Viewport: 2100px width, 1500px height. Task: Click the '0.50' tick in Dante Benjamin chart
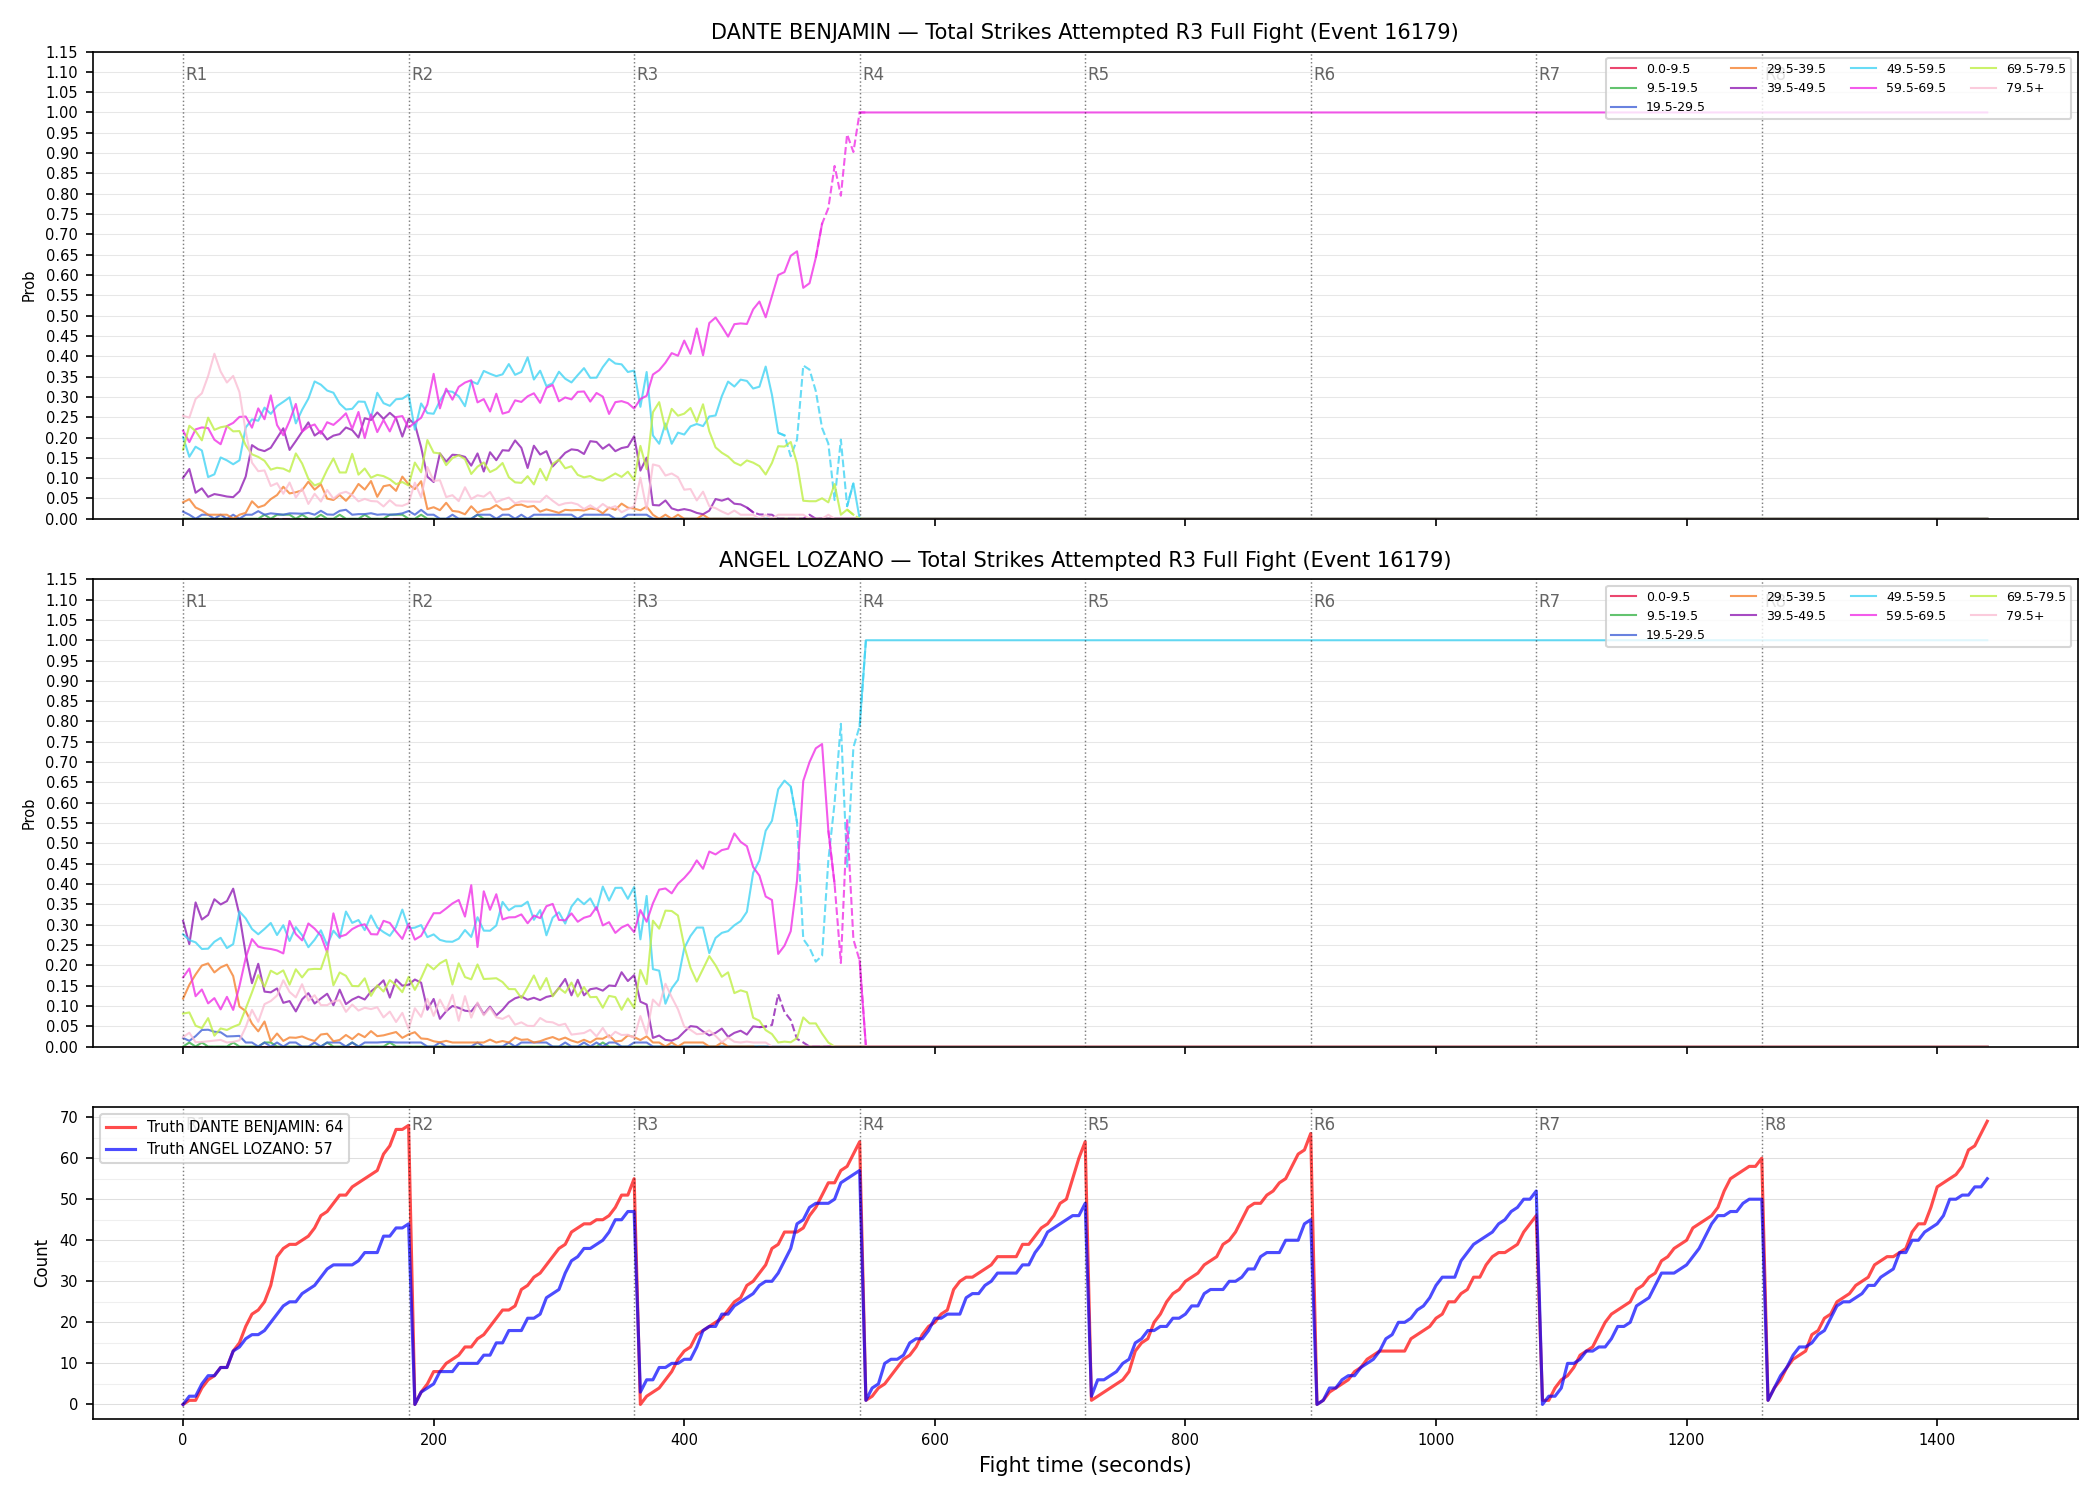click(62, 316)
